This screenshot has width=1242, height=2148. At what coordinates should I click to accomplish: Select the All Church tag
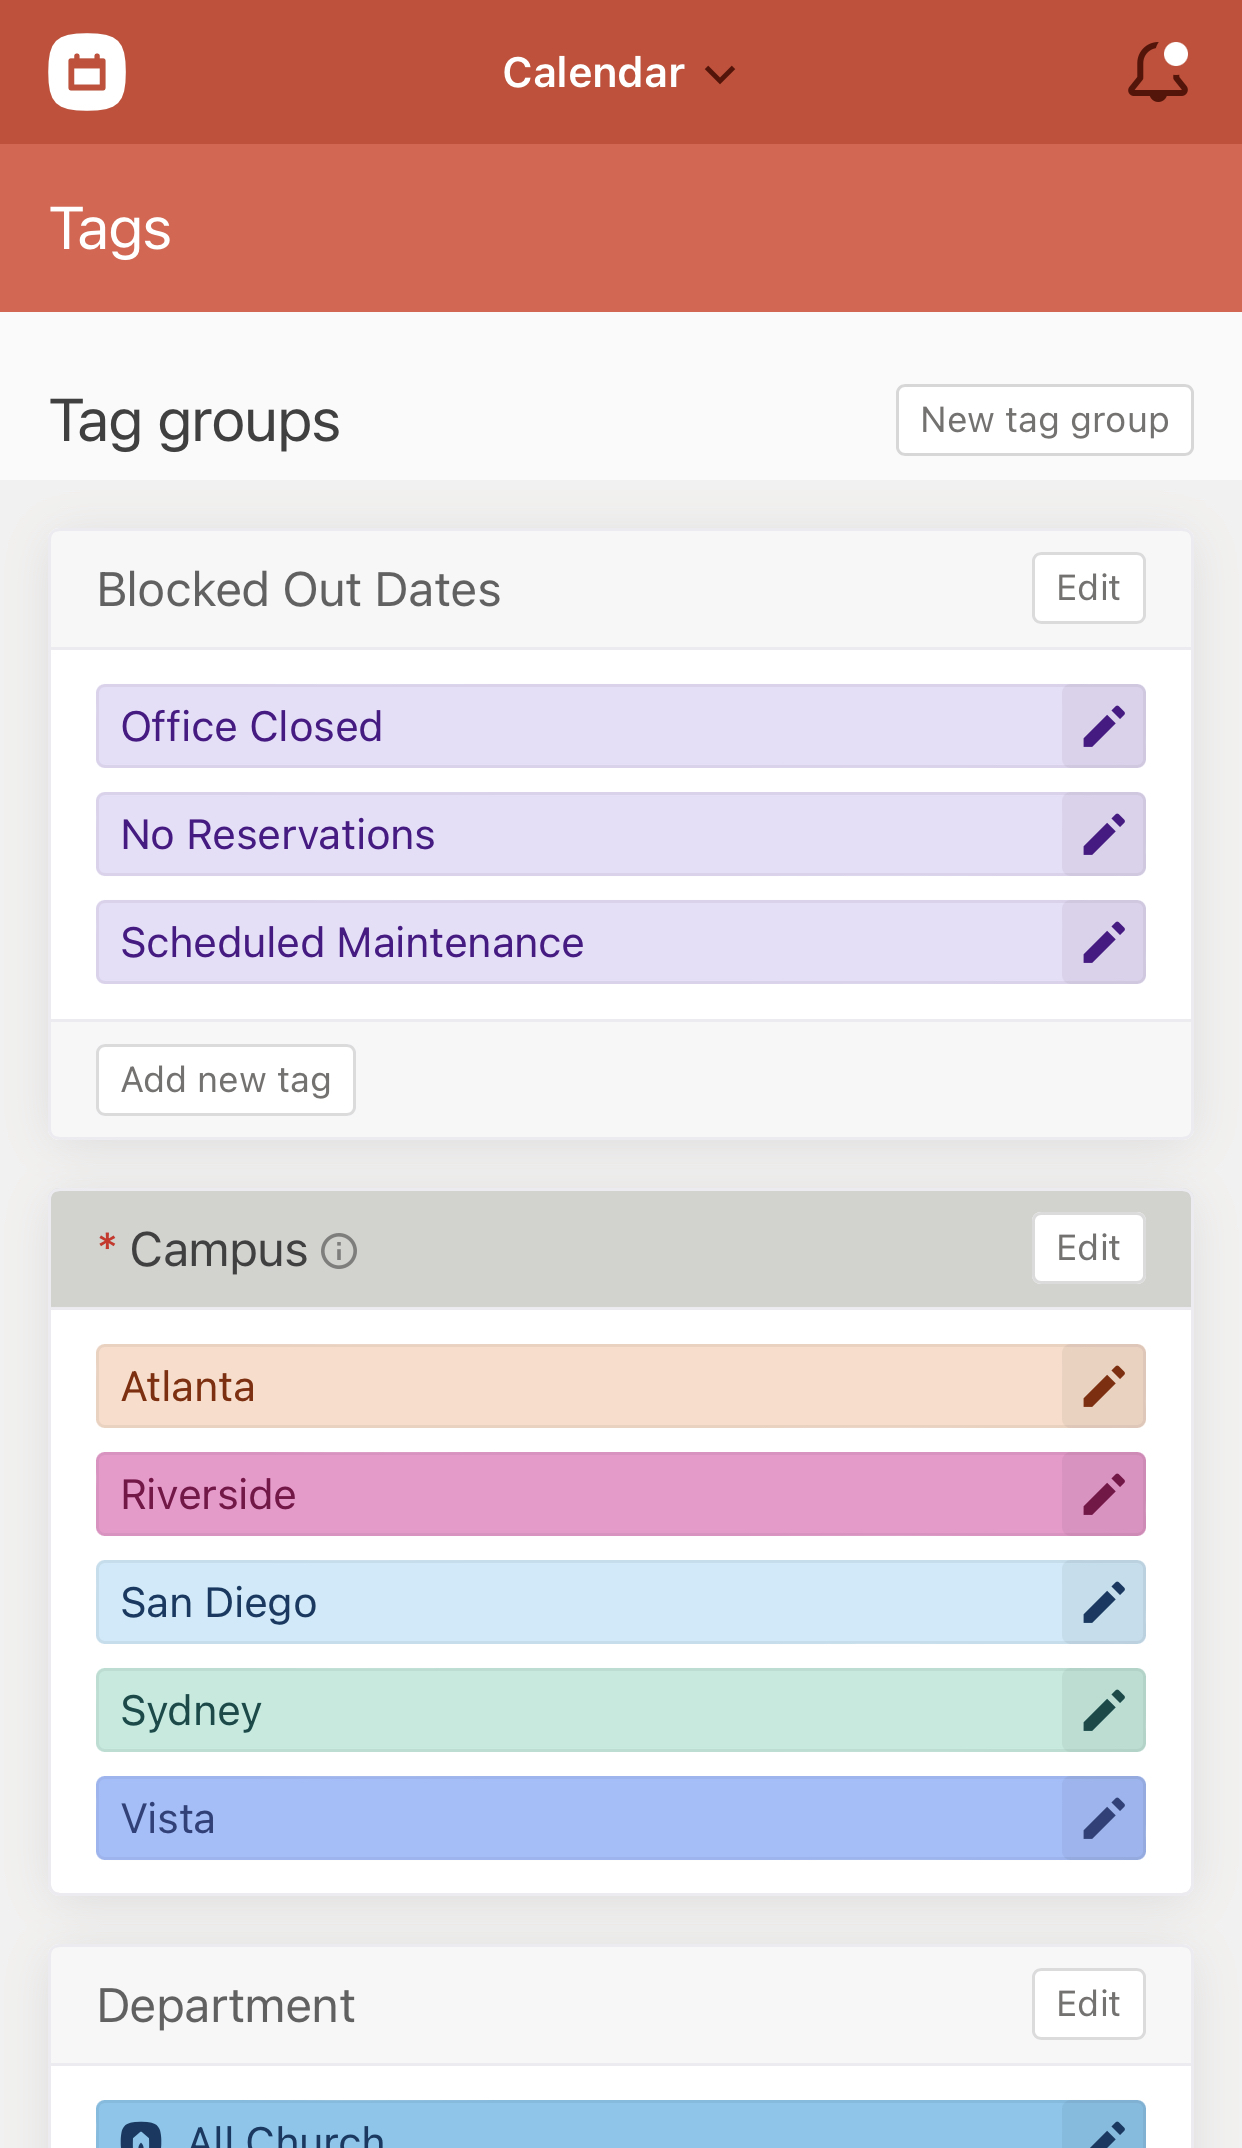click(x=579, y=2125)
